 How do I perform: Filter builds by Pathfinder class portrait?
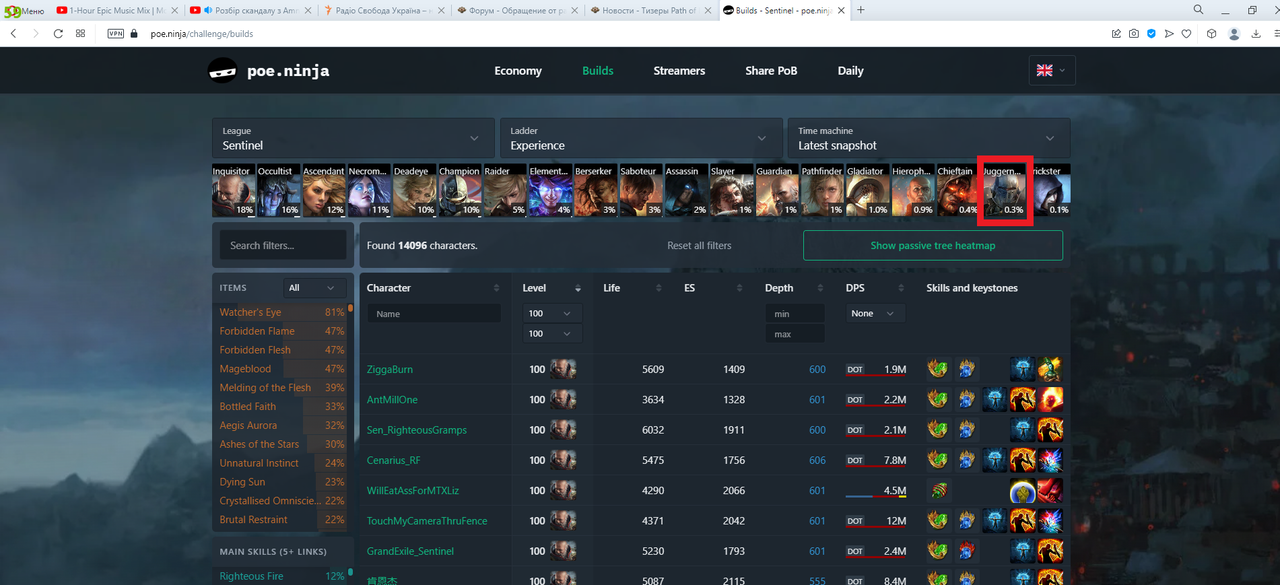(821, 190)
